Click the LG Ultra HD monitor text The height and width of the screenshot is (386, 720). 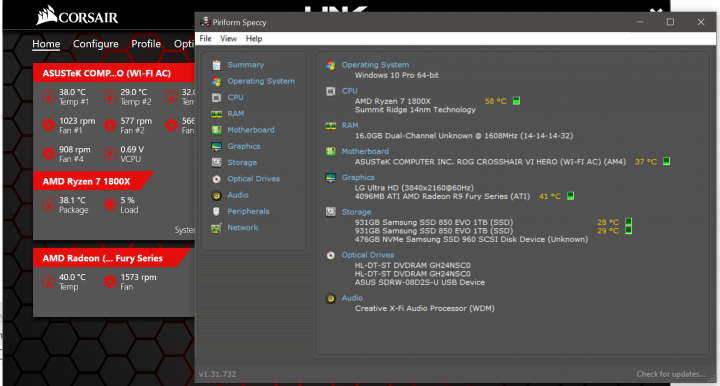click(x=414, y=188)
